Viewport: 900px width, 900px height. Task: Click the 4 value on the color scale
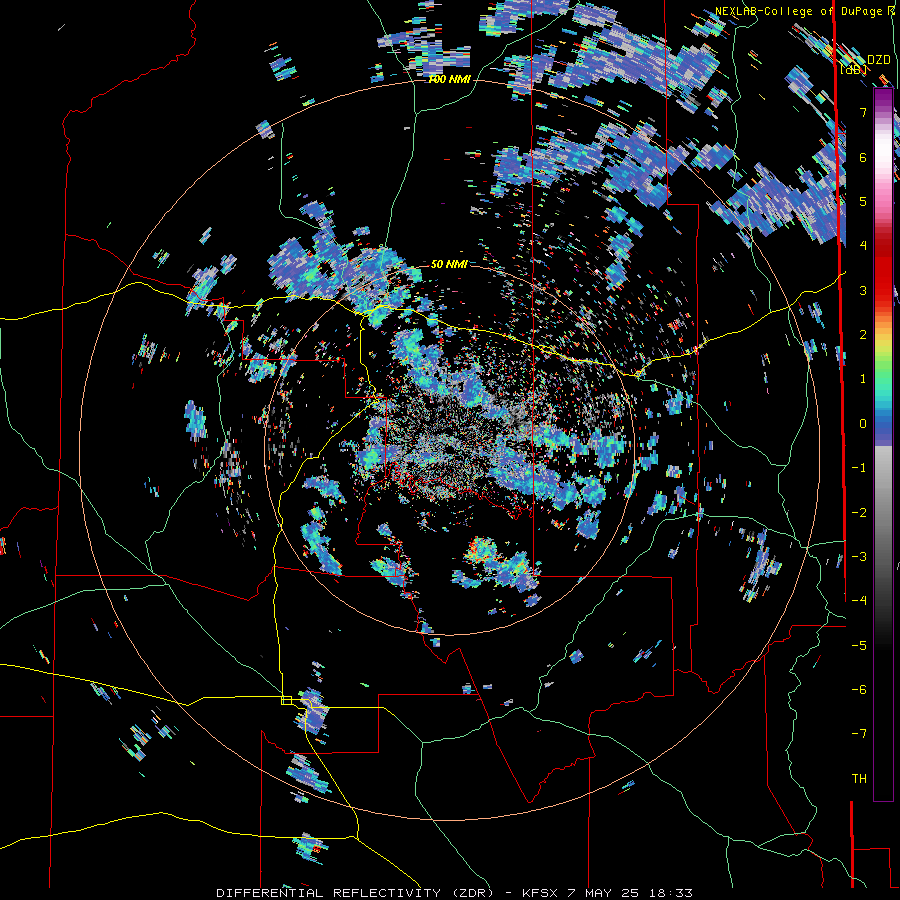click(863, 246)
